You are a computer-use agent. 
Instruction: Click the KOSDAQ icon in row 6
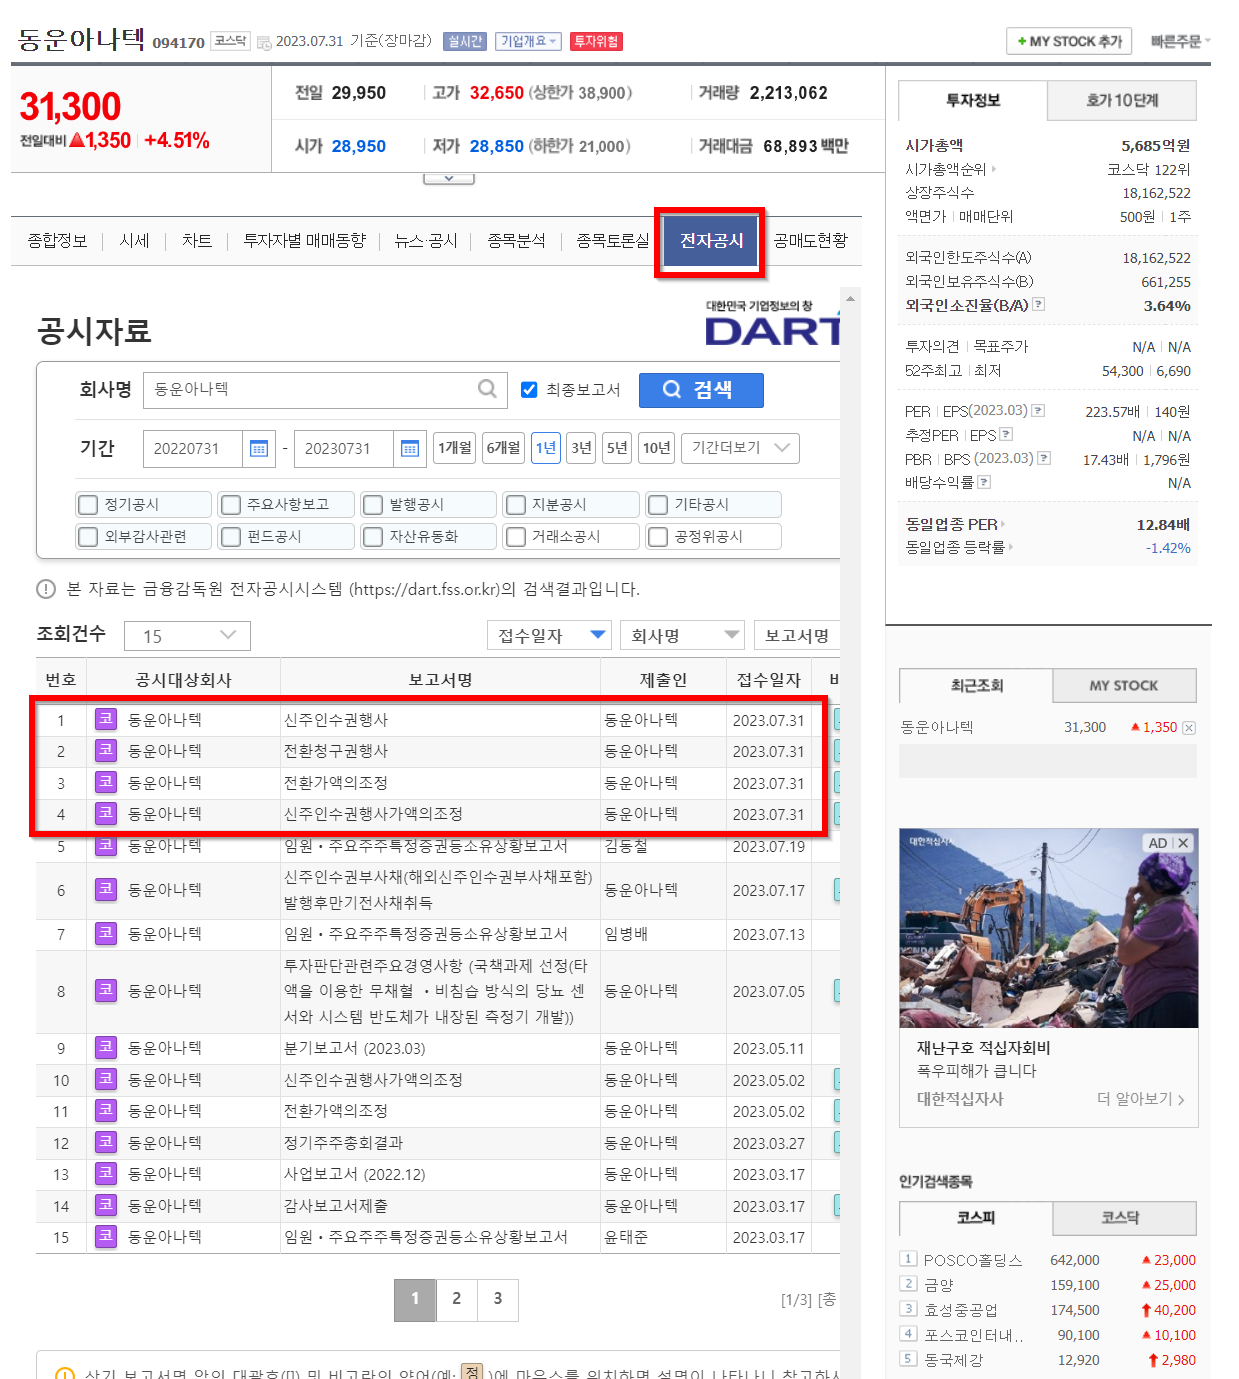click(x=106, y=889)
